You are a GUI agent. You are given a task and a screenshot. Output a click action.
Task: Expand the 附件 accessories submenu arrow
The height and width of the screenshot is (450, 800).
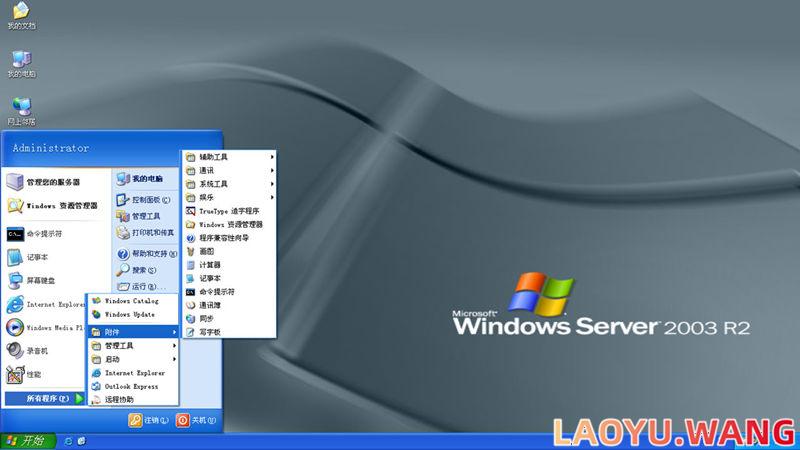[x=174, y=332]
